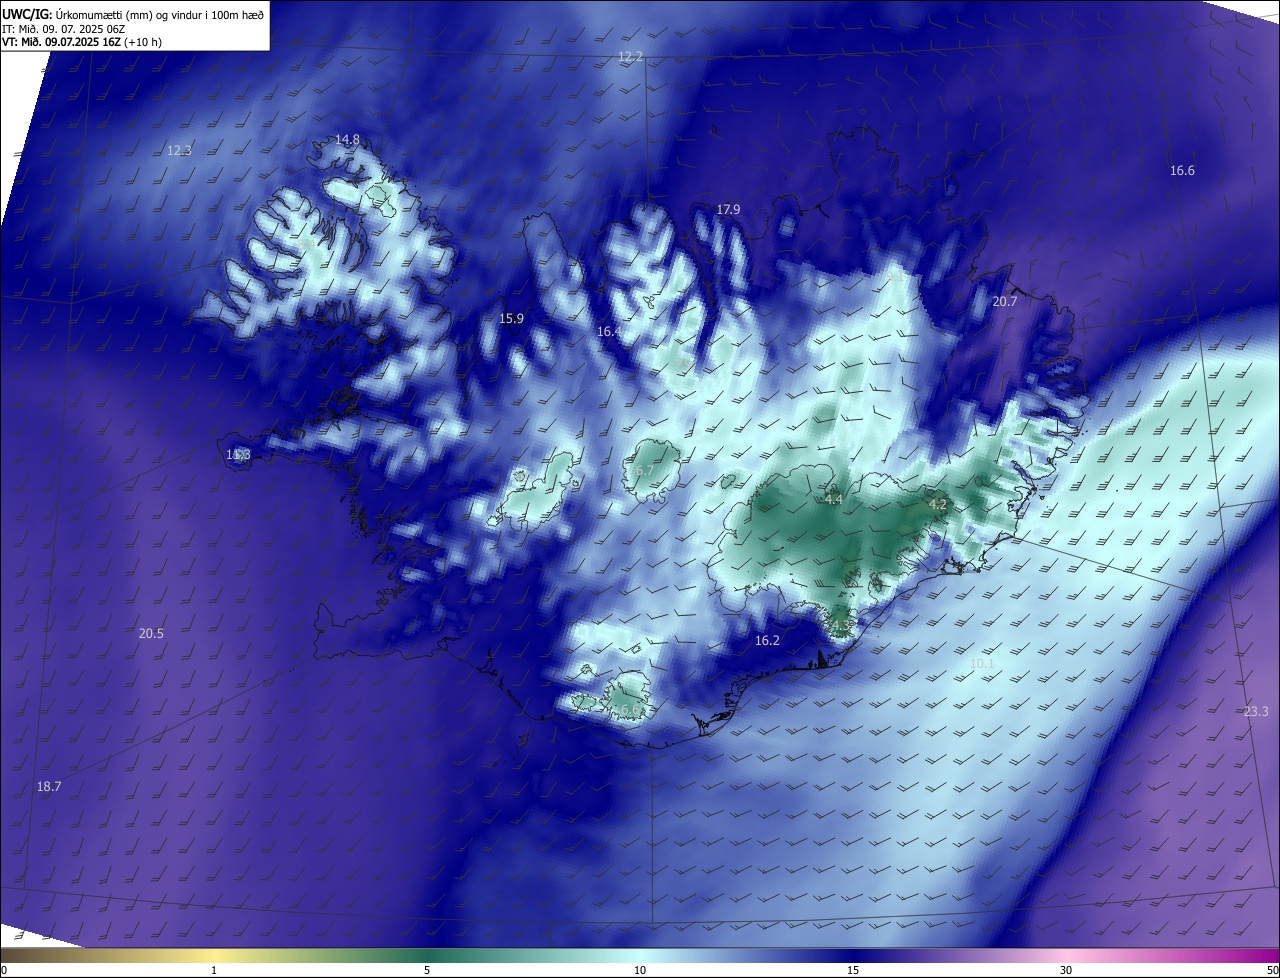Click the legend tick label 1
The image size is (1280, 978).
(x=214, y=970)
